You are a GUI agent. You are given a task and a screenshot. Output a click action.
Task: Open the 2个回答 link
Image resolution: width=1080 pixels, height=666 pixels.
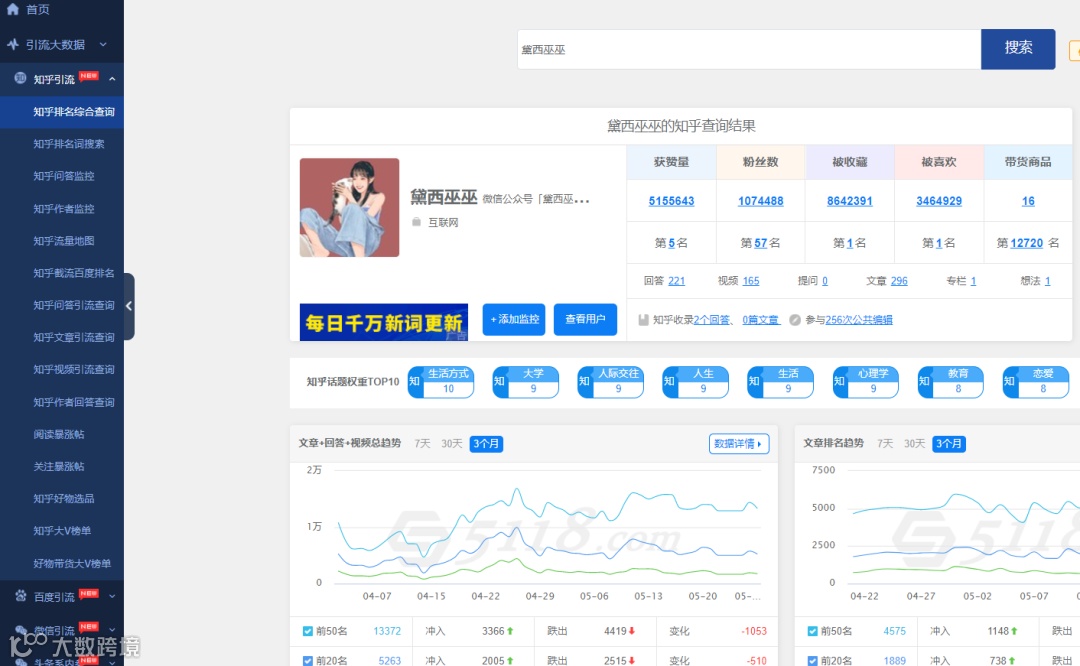712,320
